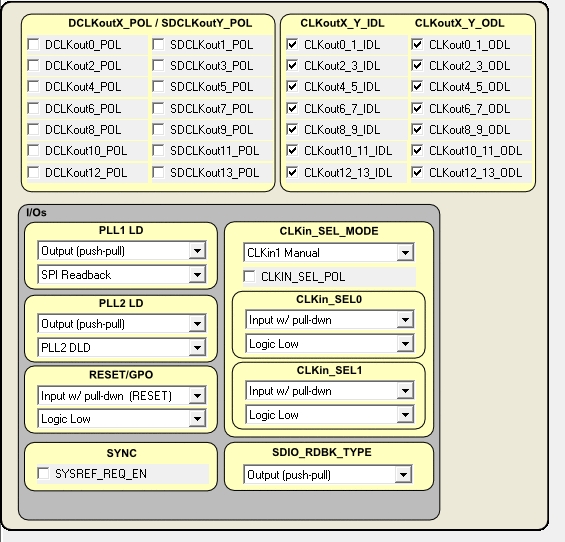Image resolution: width=565 pixels, height=542 pixels.
Task: Disable CLKout2_3_IDL option
Action: pos(292,66)
